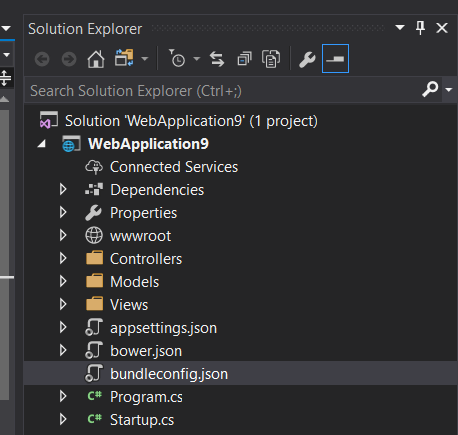
Task: Open the Pending Changes Filter clock icon
Action: coord(177,58)
